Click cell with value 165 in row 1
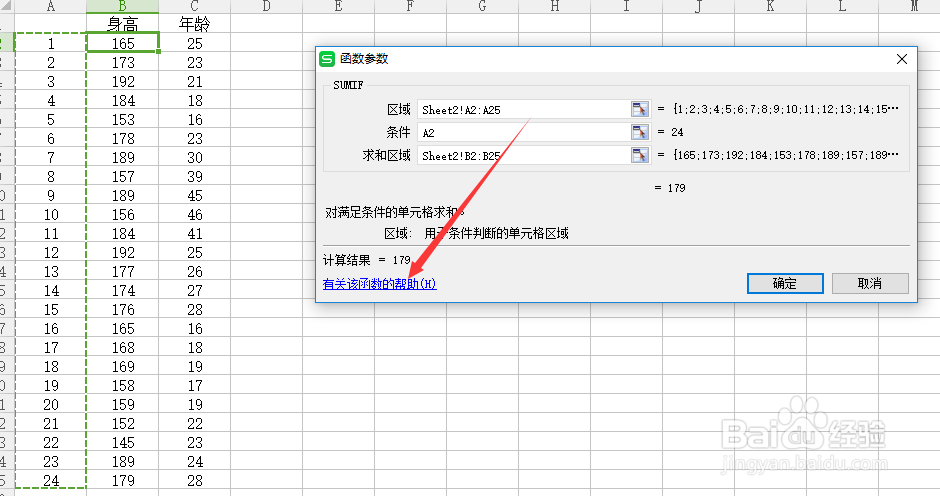This screenshot has width=940, height=496. pyautogui.click(x=122, y=43)
